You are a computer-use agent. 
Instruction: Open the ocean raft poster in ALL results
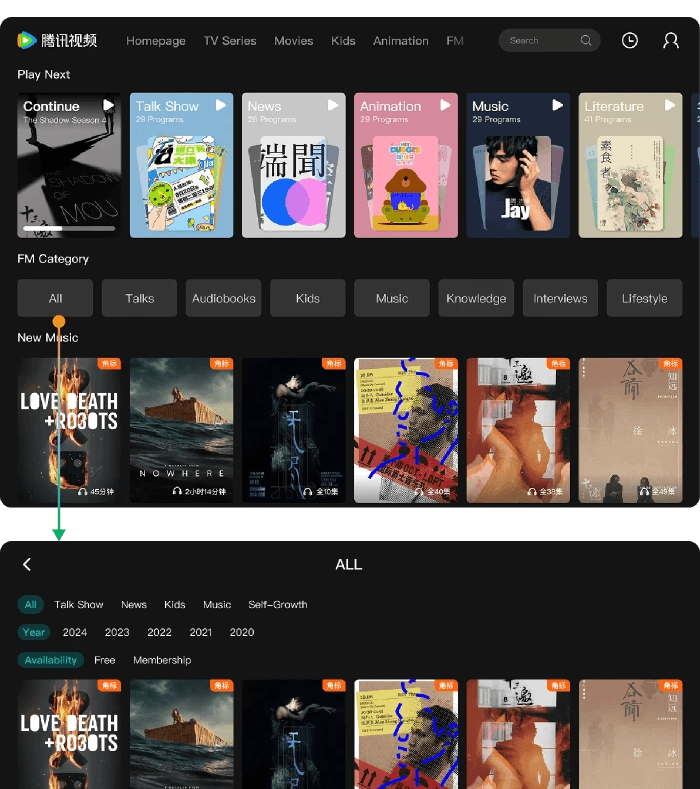click(182, 734)
